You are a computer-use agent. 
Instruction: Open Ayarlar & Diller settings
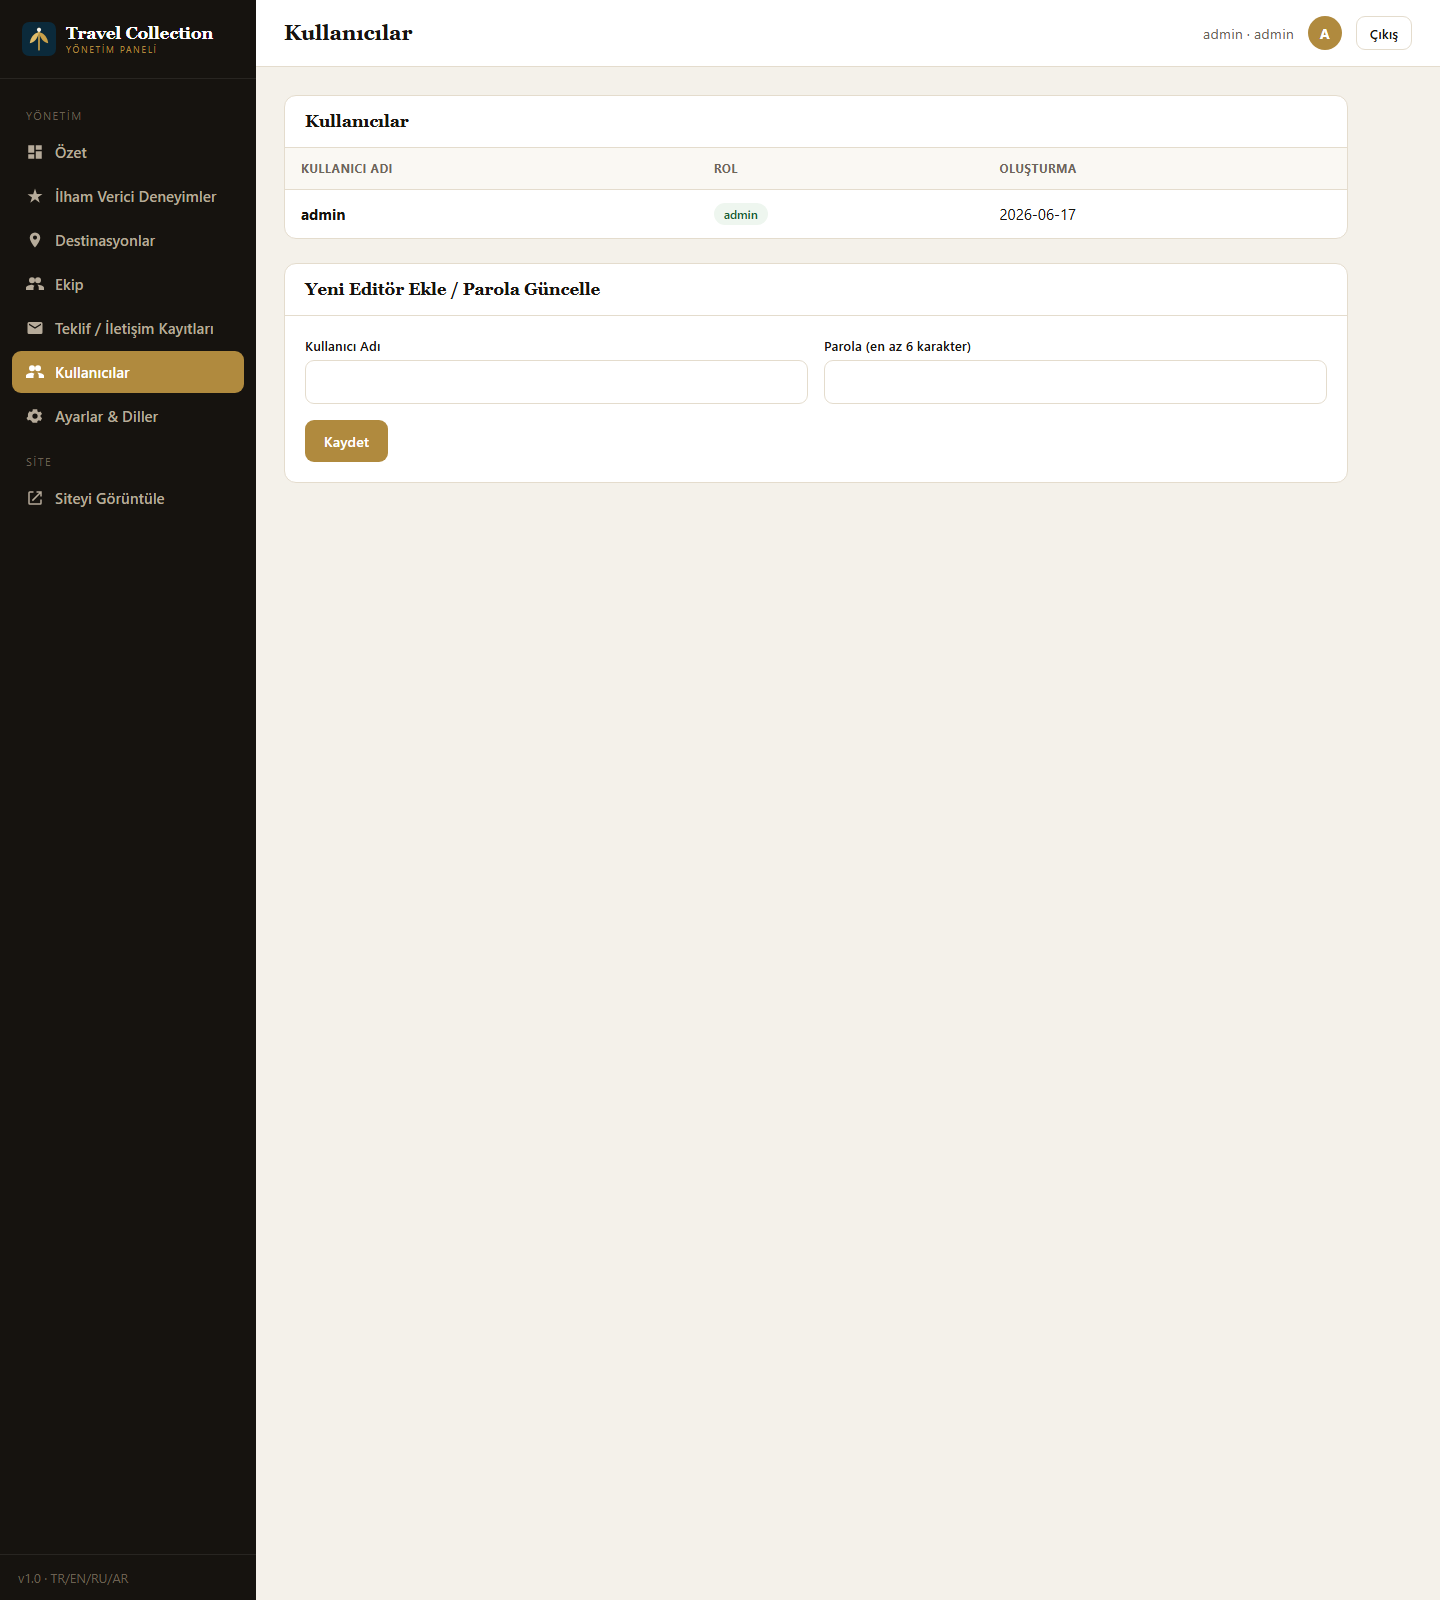click(128, 416)
